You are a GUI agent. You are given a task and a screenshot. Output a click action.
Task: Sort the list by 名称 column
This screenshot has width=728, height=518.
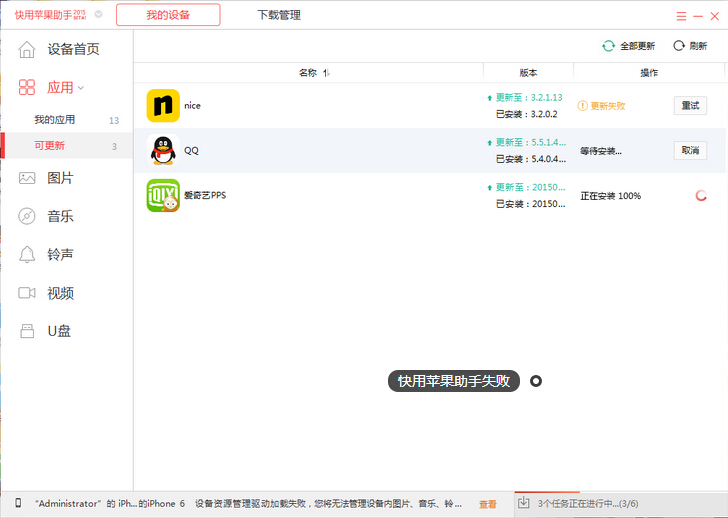click(x=308, y=73)
